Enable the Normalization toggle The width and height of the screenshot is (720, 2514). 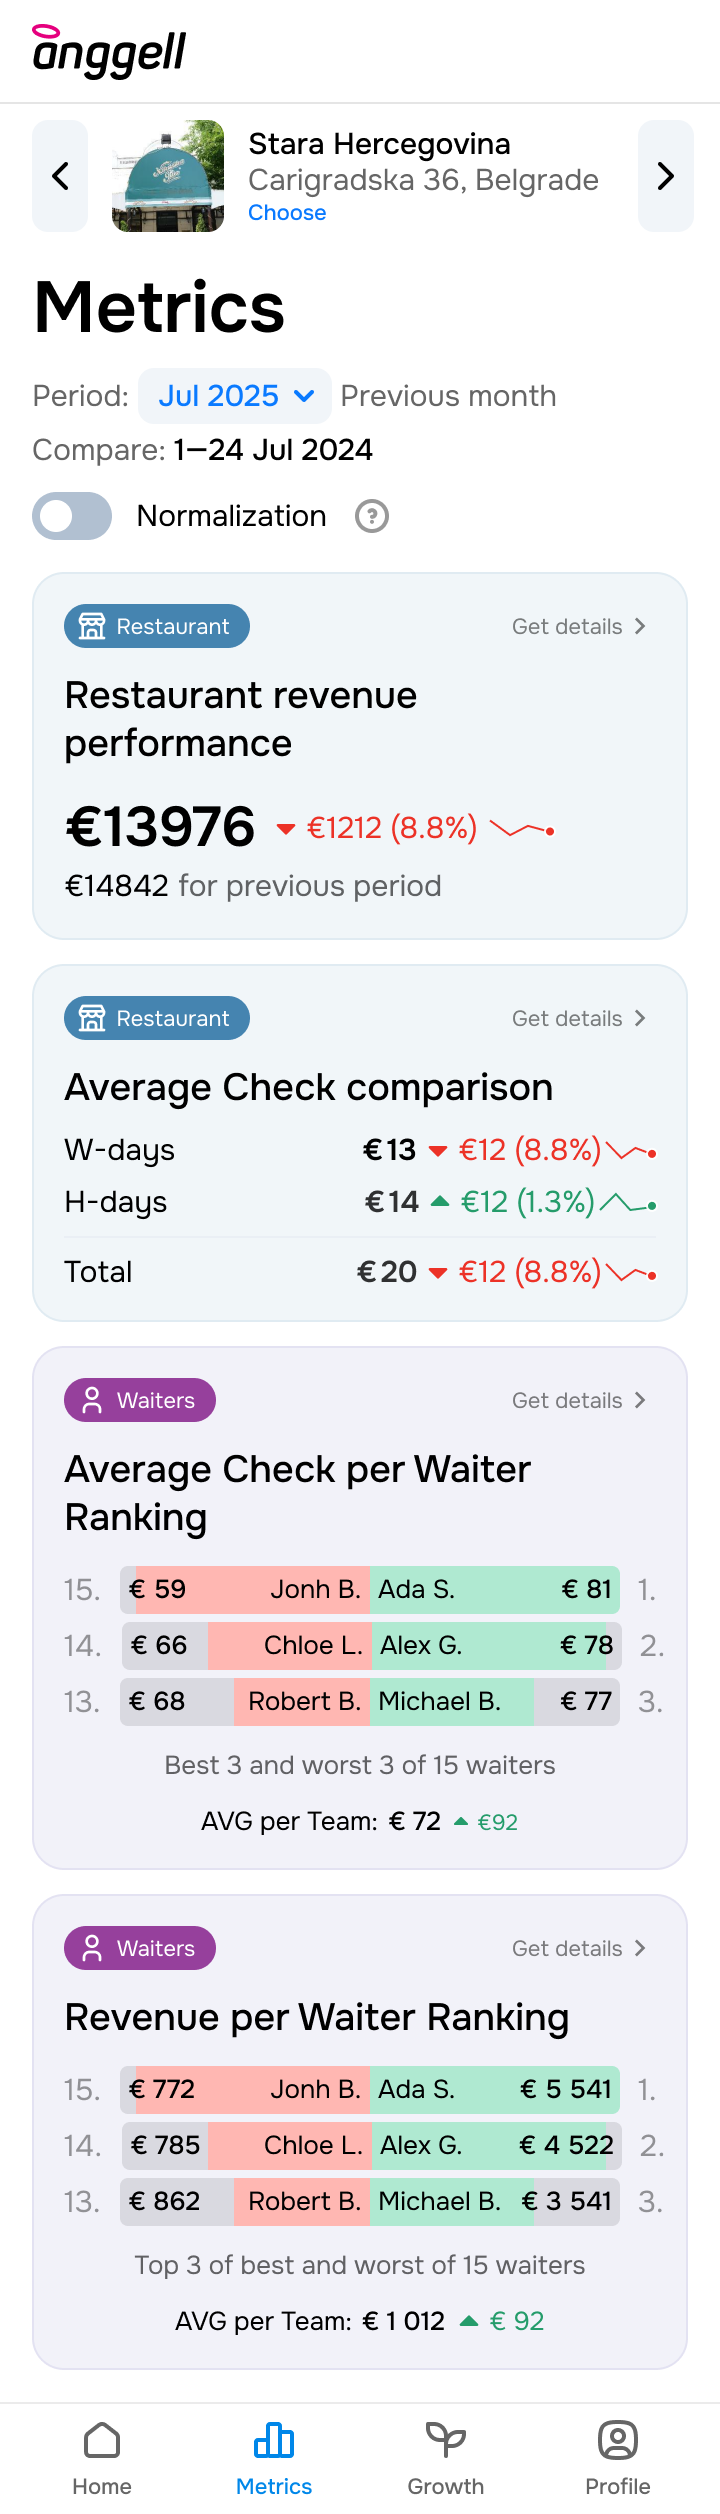click(72, 516)
